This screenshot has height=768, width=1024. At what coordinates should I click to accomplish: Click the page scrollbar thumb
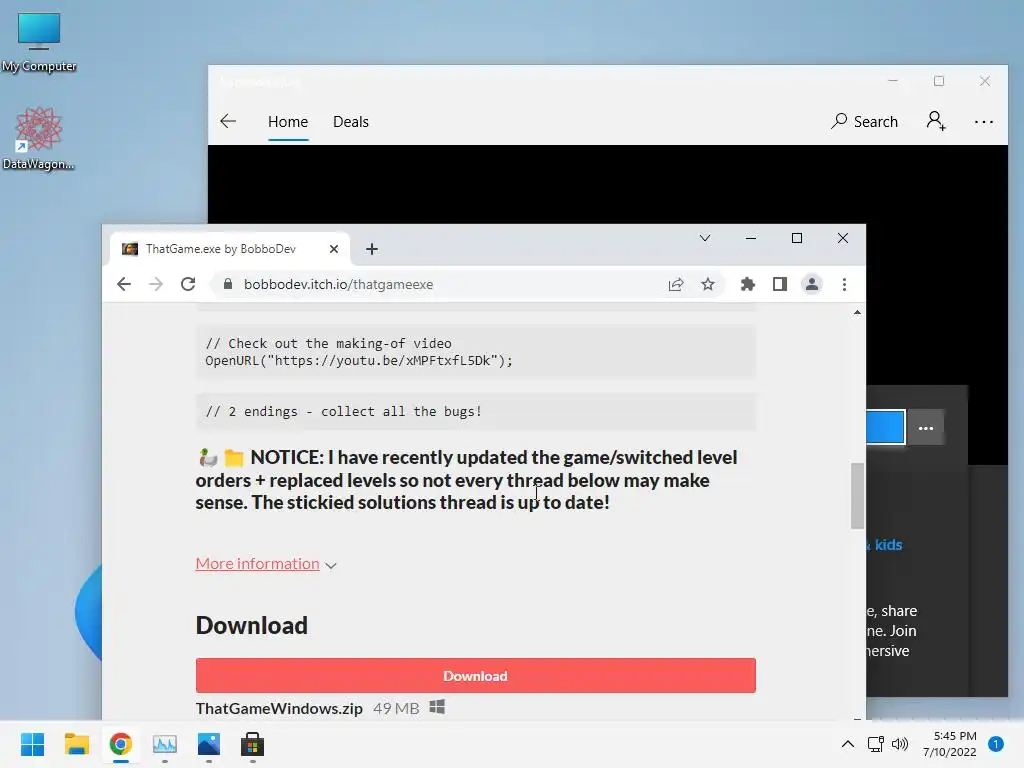pyautogui.click(x=857, y=496)
